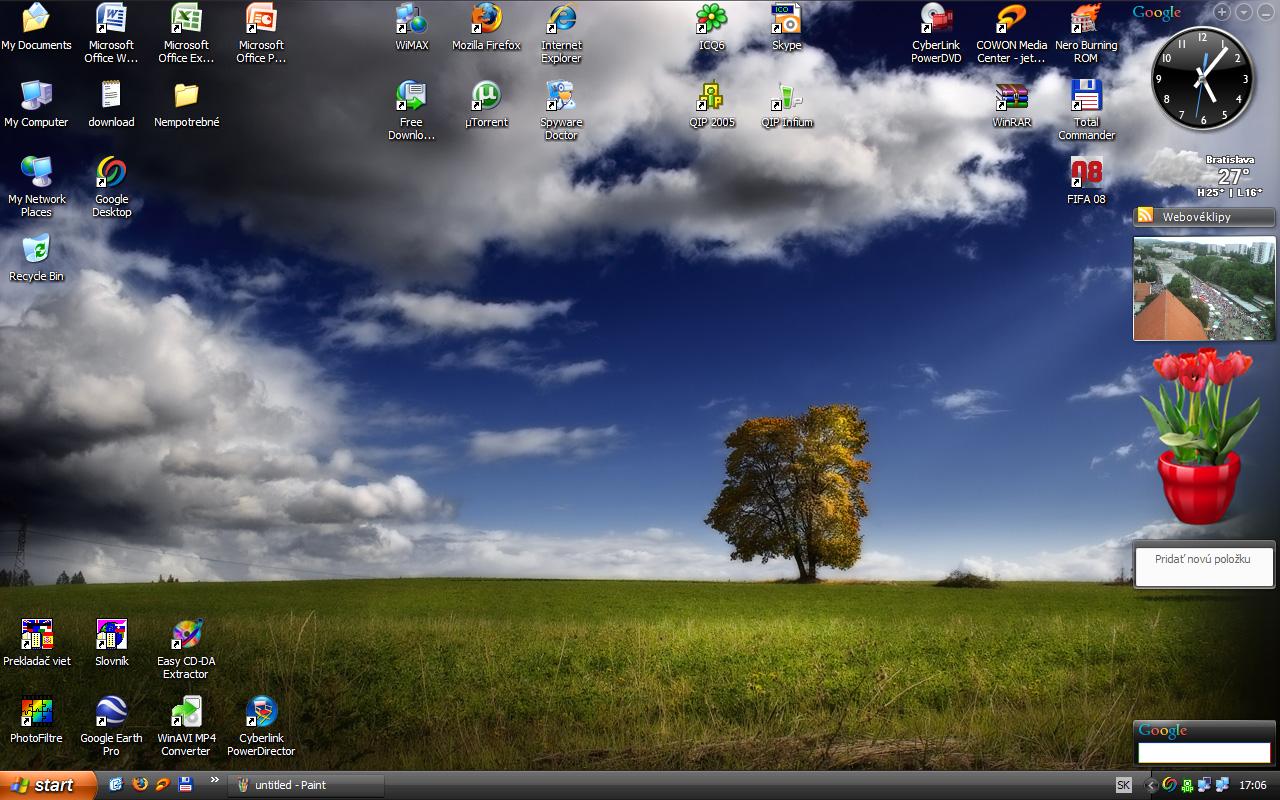
Task: Select the WinRAR desktop icon
Action: click(x=1011, y=97)
